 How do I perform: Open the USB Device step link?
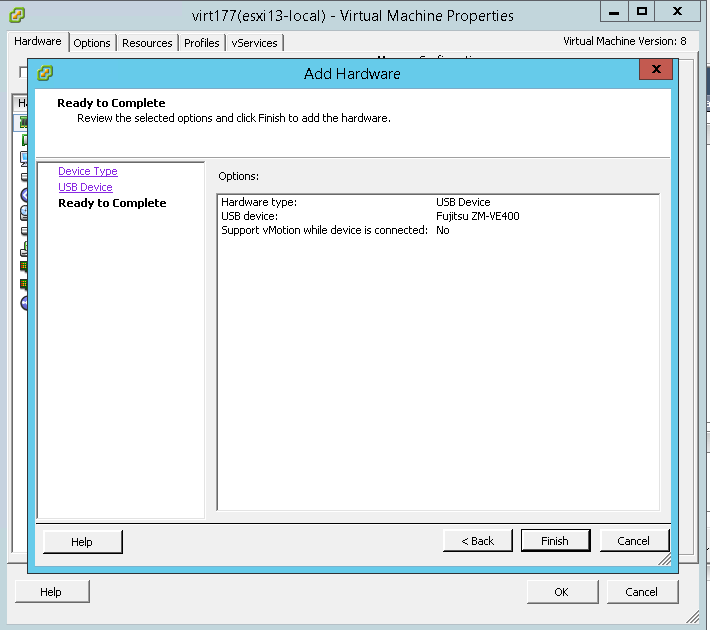(x=85, y=187)
